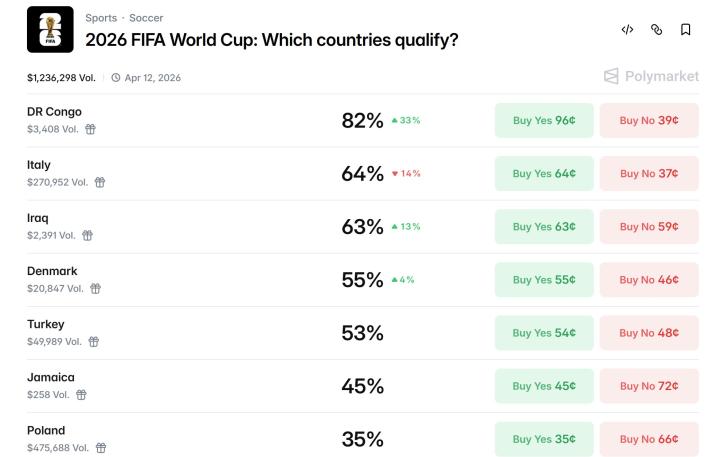
Task: Open the Soccer category link
Action: pyautogui.click(x=146, y=18)
